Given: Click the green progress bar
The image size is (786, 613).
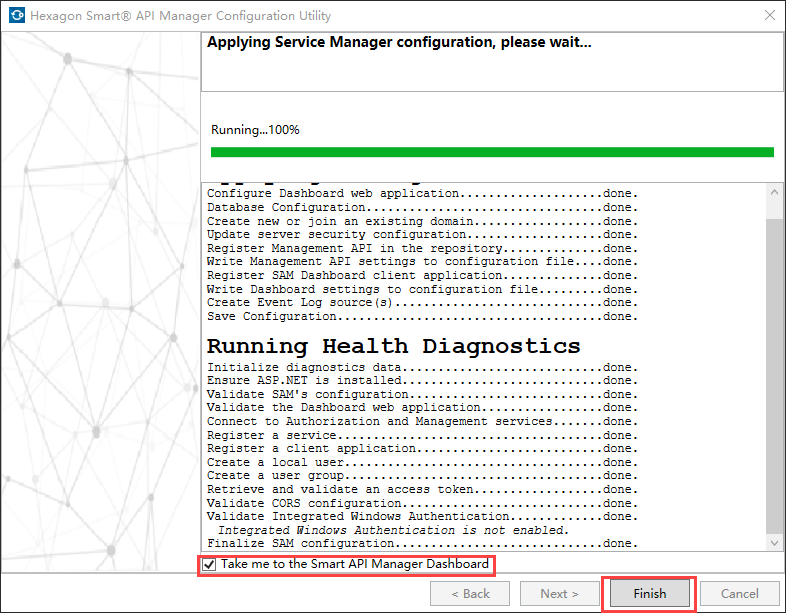Looking at the screenshot, I should 492,152.
